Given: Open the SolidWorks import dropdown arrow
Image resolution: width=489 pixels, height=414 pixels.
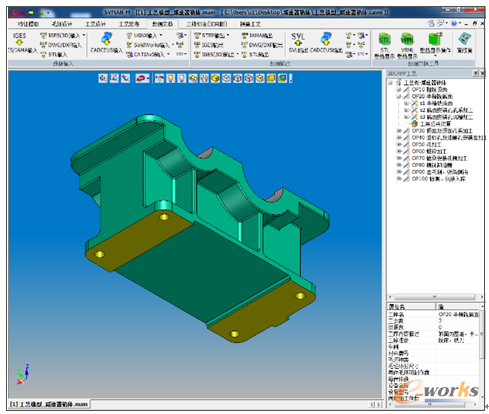Looking at the screenshot, I should [x=173, y=44].
